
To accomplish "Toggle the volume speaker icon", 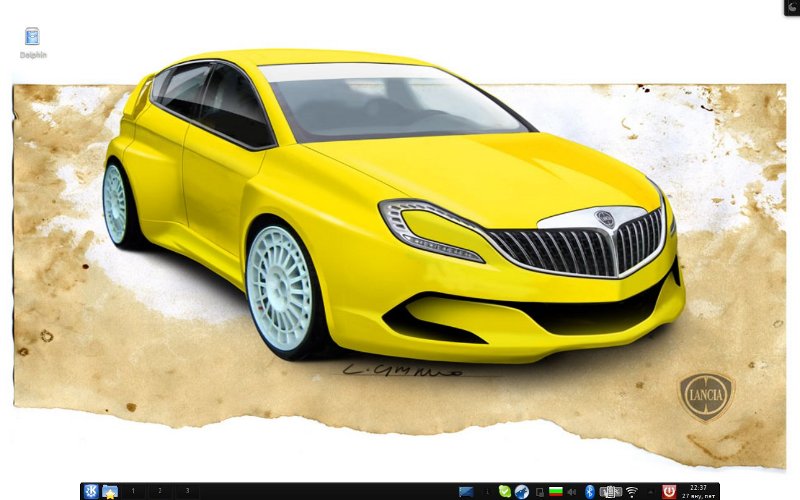I will tap(572, 491).
